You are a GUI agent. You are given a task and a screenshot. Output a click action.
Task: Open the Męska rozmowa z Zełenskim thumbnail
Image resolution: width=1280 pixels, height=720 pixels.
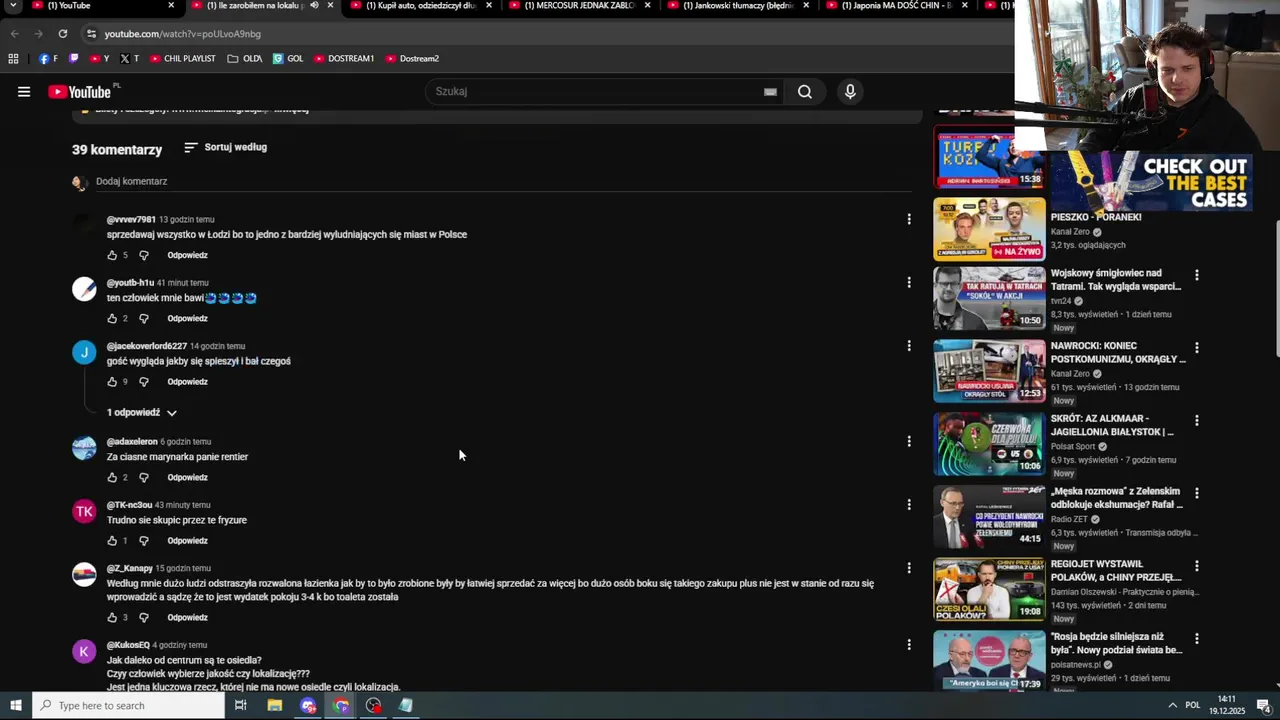(989, 516)
